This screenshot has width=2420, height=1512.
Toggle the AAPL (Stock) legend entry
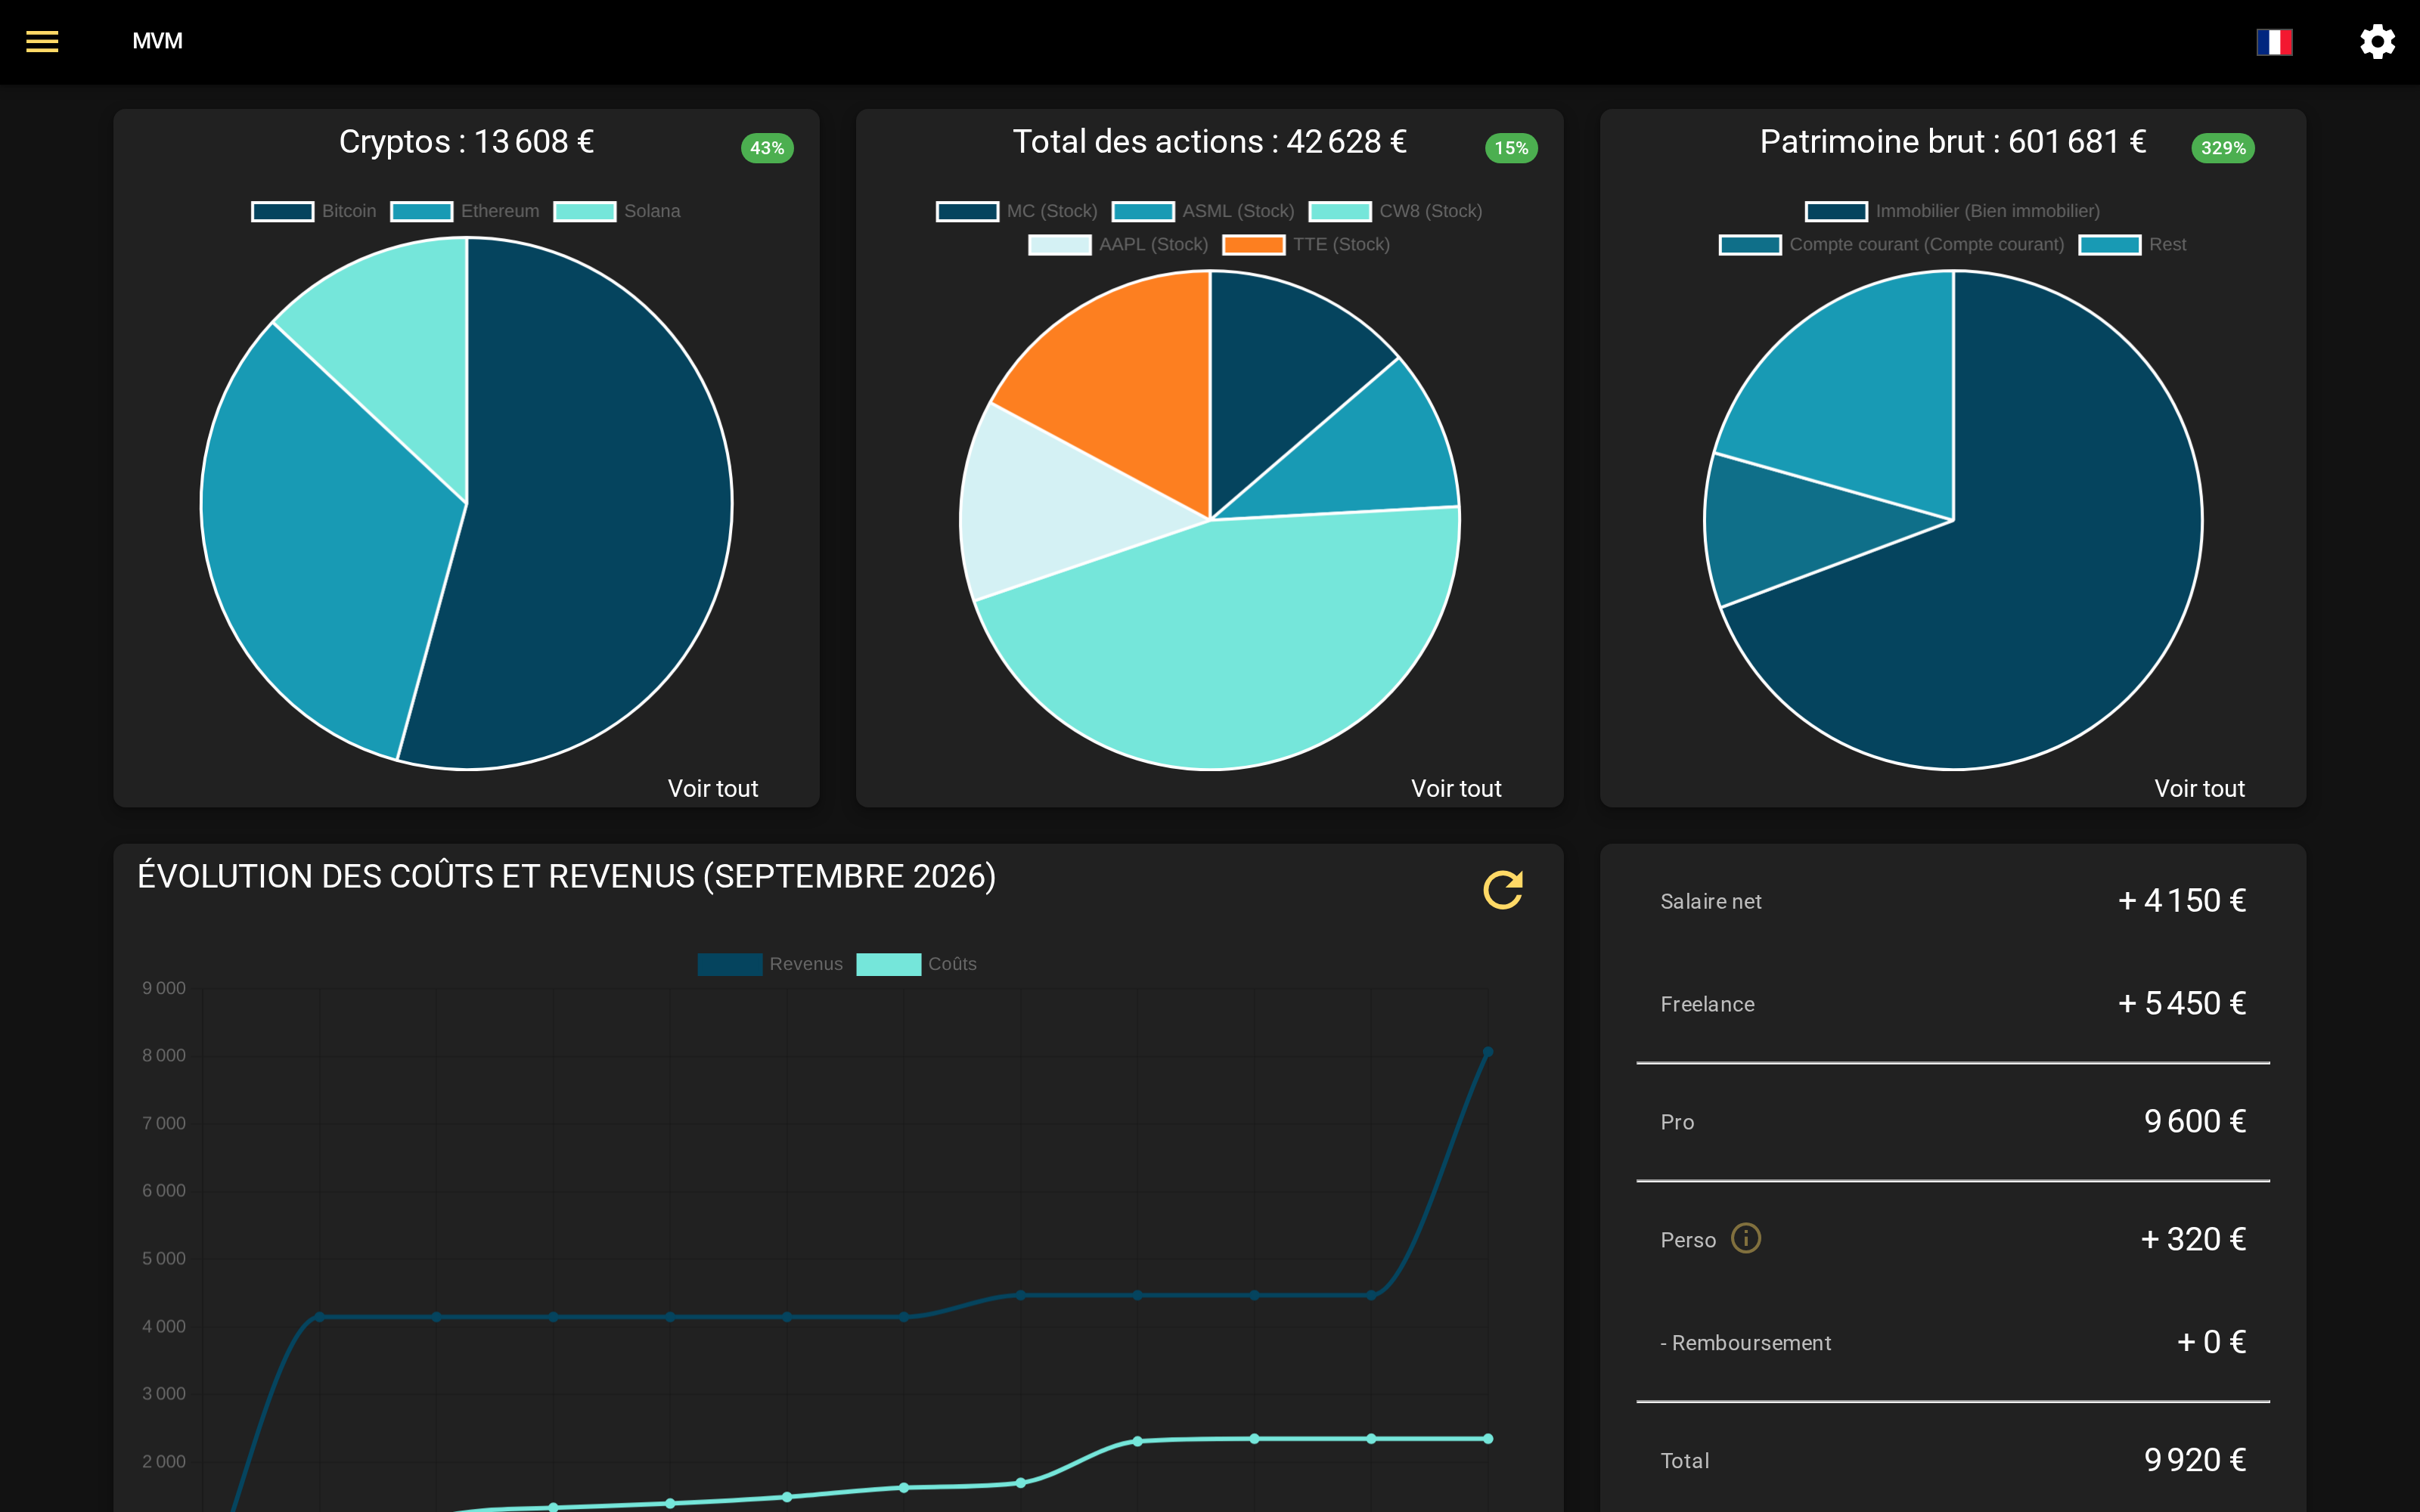pos(1118,244)
